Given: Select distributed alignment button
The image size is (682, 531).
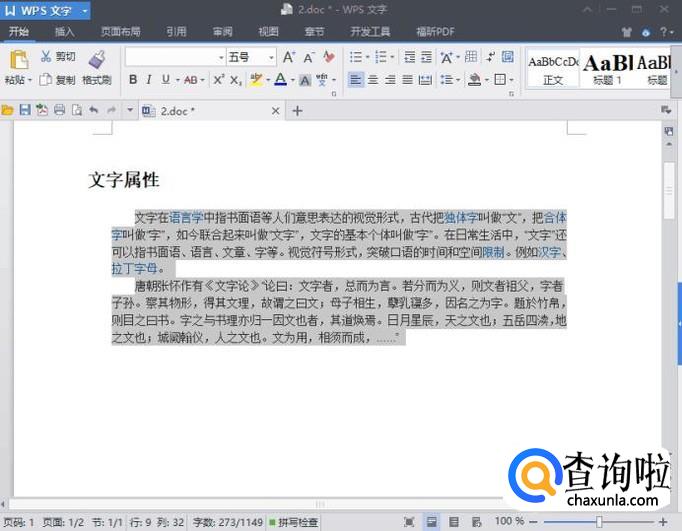Looking at the screenshot, I should tap(425, 80).
